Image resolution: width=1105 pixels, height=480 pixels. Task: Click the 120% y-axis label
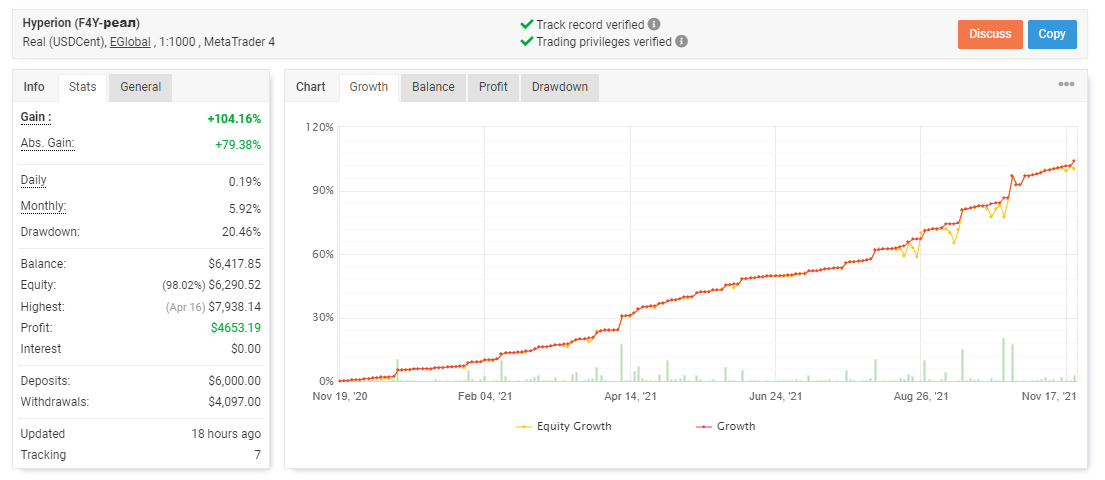pos(320,128)
